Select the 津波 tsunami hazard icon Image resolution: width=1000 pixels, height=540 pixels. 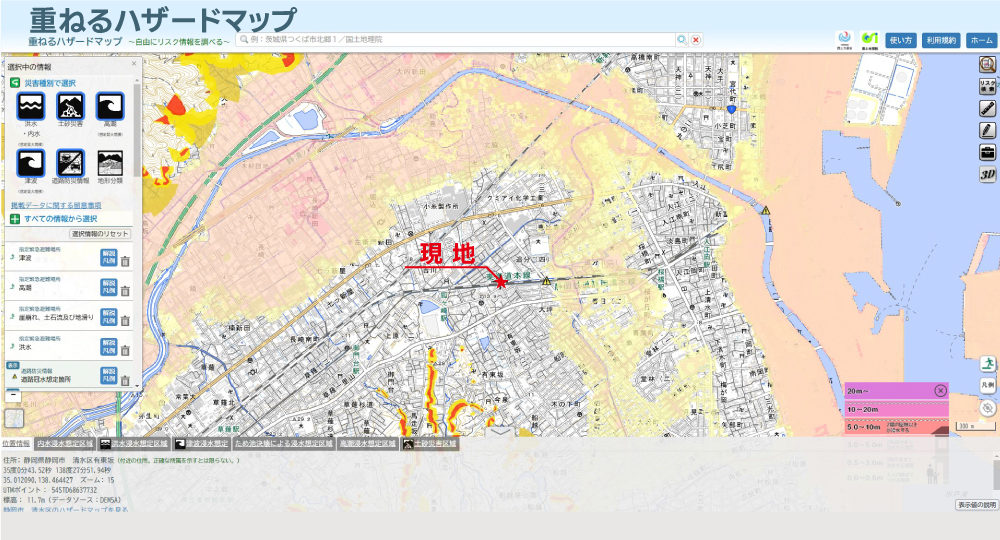tap(31, 163)
